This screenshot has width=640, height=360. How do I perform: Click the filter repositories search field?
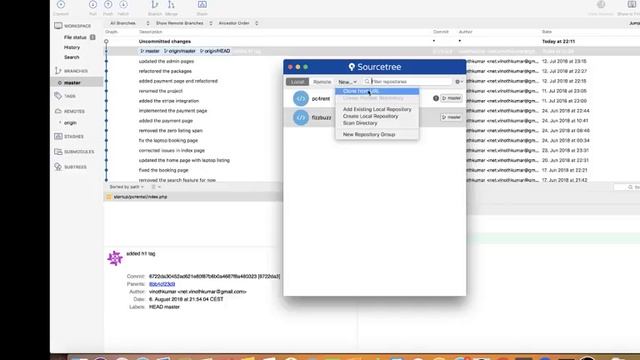pos(407,82)
